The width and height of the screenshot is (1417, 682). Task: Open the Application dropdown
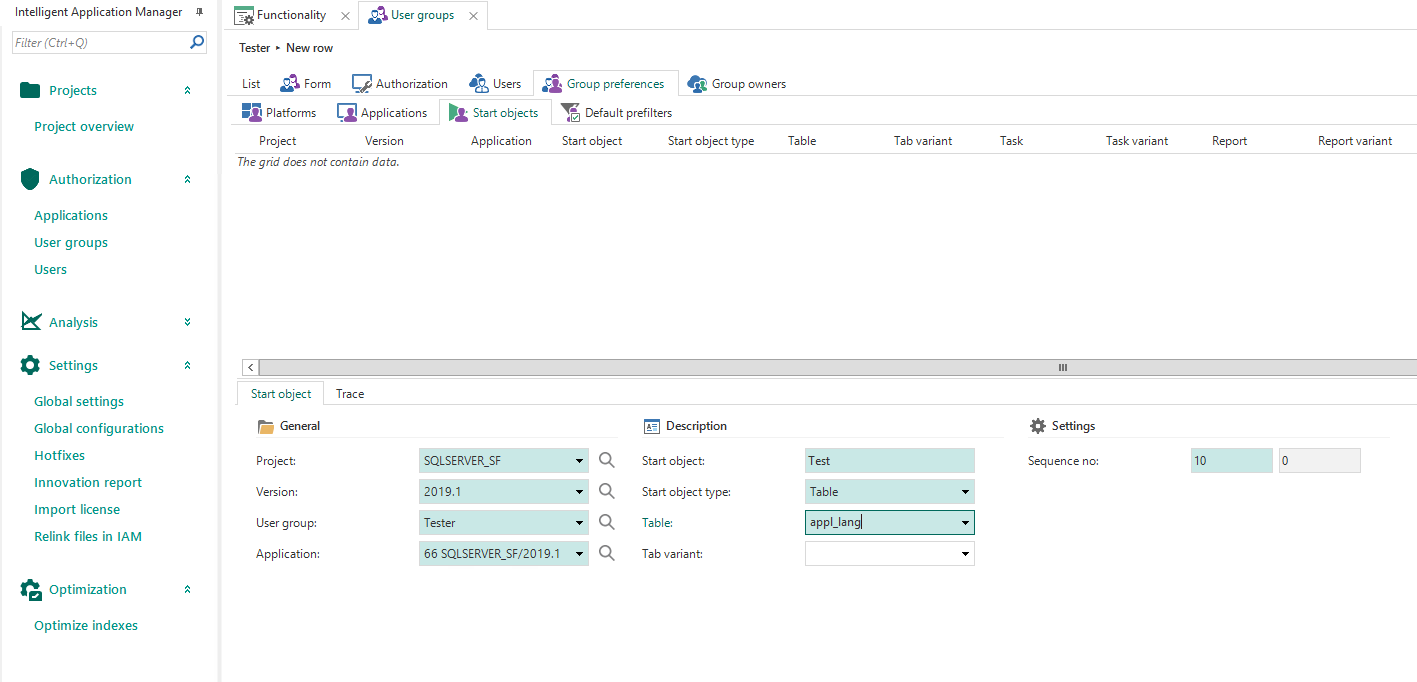coord(580,554)
